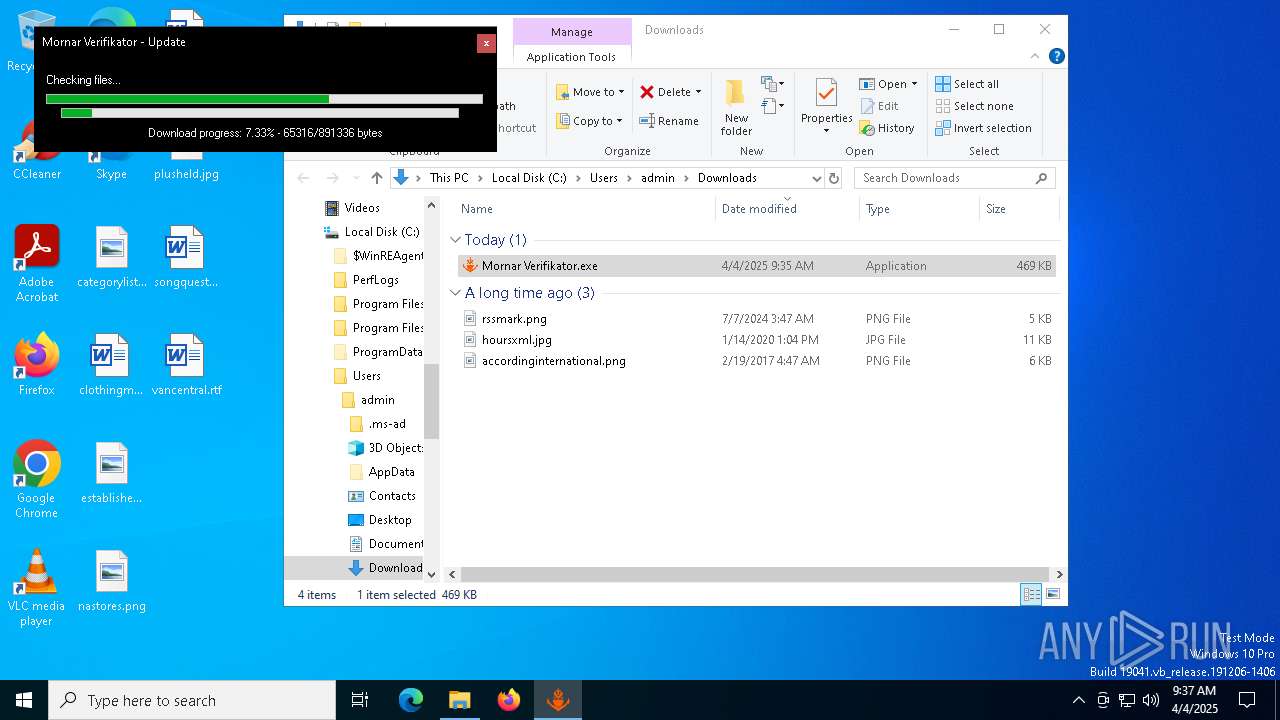This screenshot has height=720, width=1280.
Task: Click admin in the address breadcrumb
Action: pyautogui.click(x=658, y=178)
